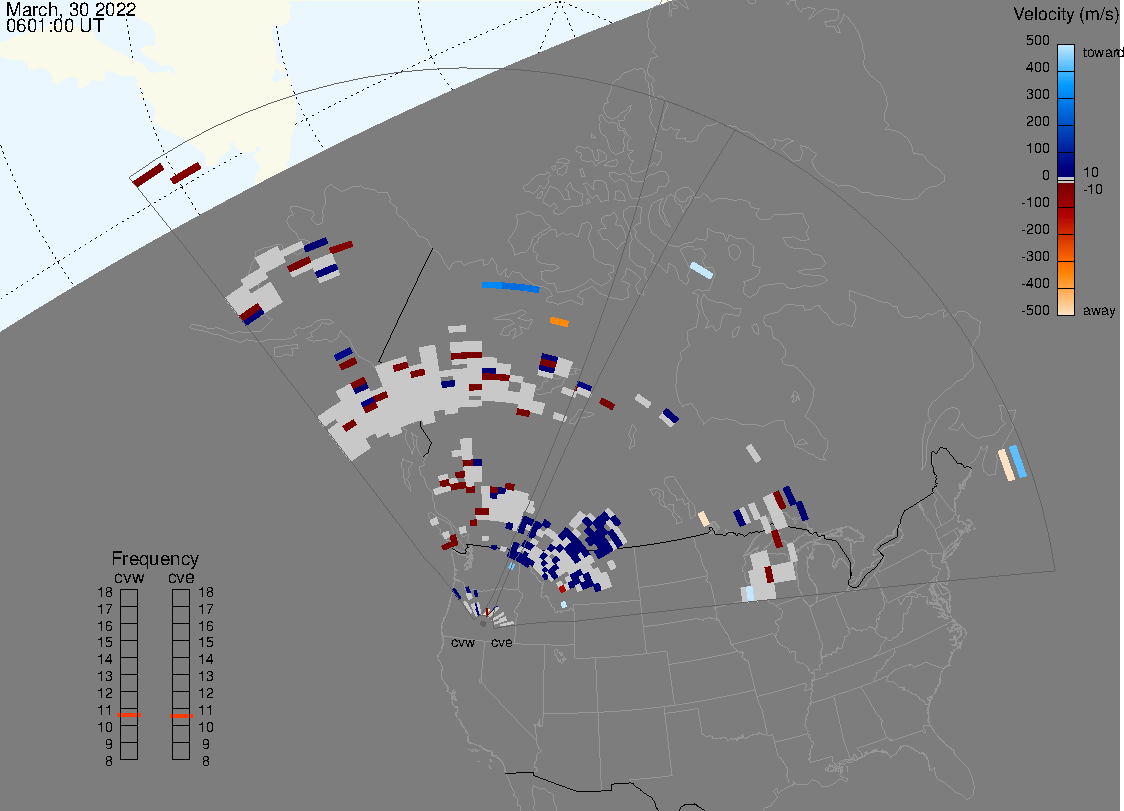Click the velocity color bar scale
Image resolution: width=1124 pixels, height=811 pixels.
tap(1066, 180)
